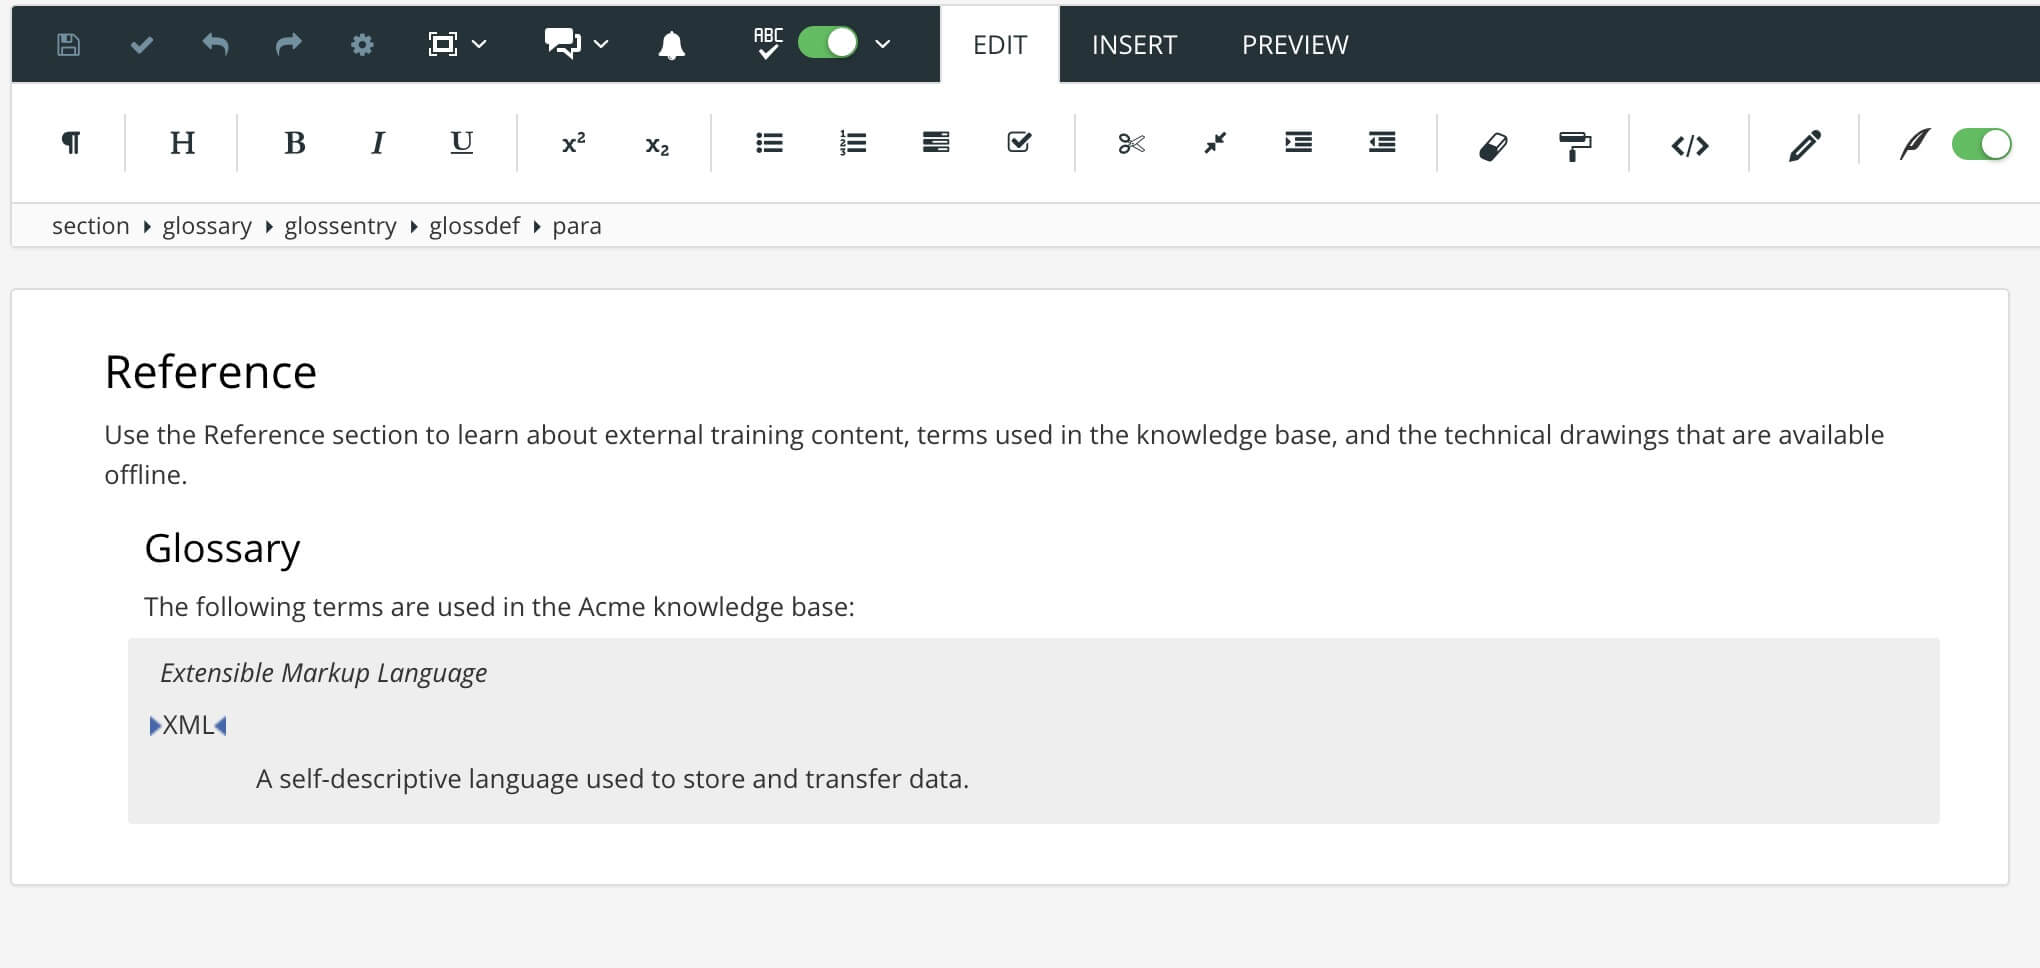Switch to the INSERT tab

(x=1134, y=44)
